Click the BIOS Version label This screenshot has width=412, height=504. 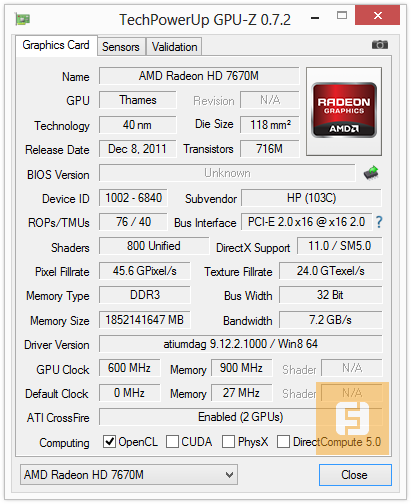point(58,175)
